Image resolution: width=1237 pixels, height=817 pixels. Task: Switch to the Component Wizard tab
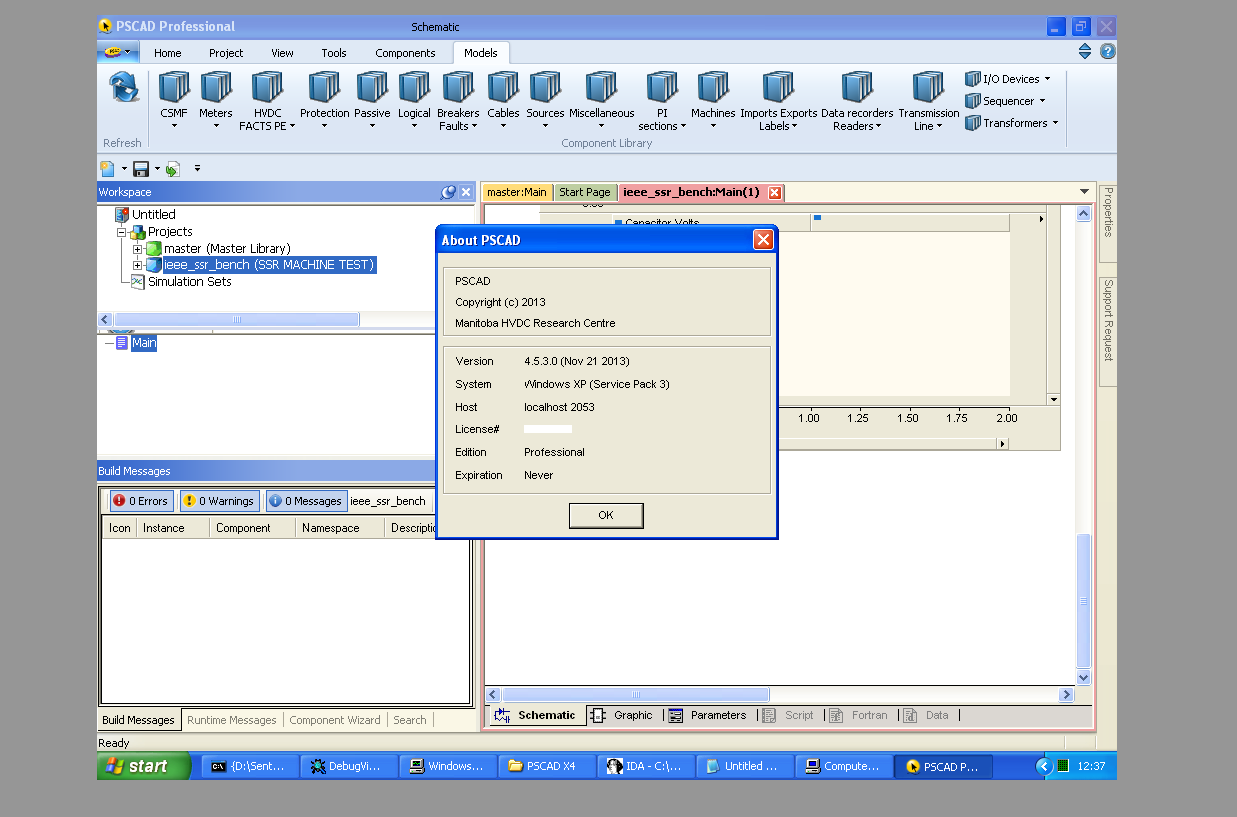[335, 720]
